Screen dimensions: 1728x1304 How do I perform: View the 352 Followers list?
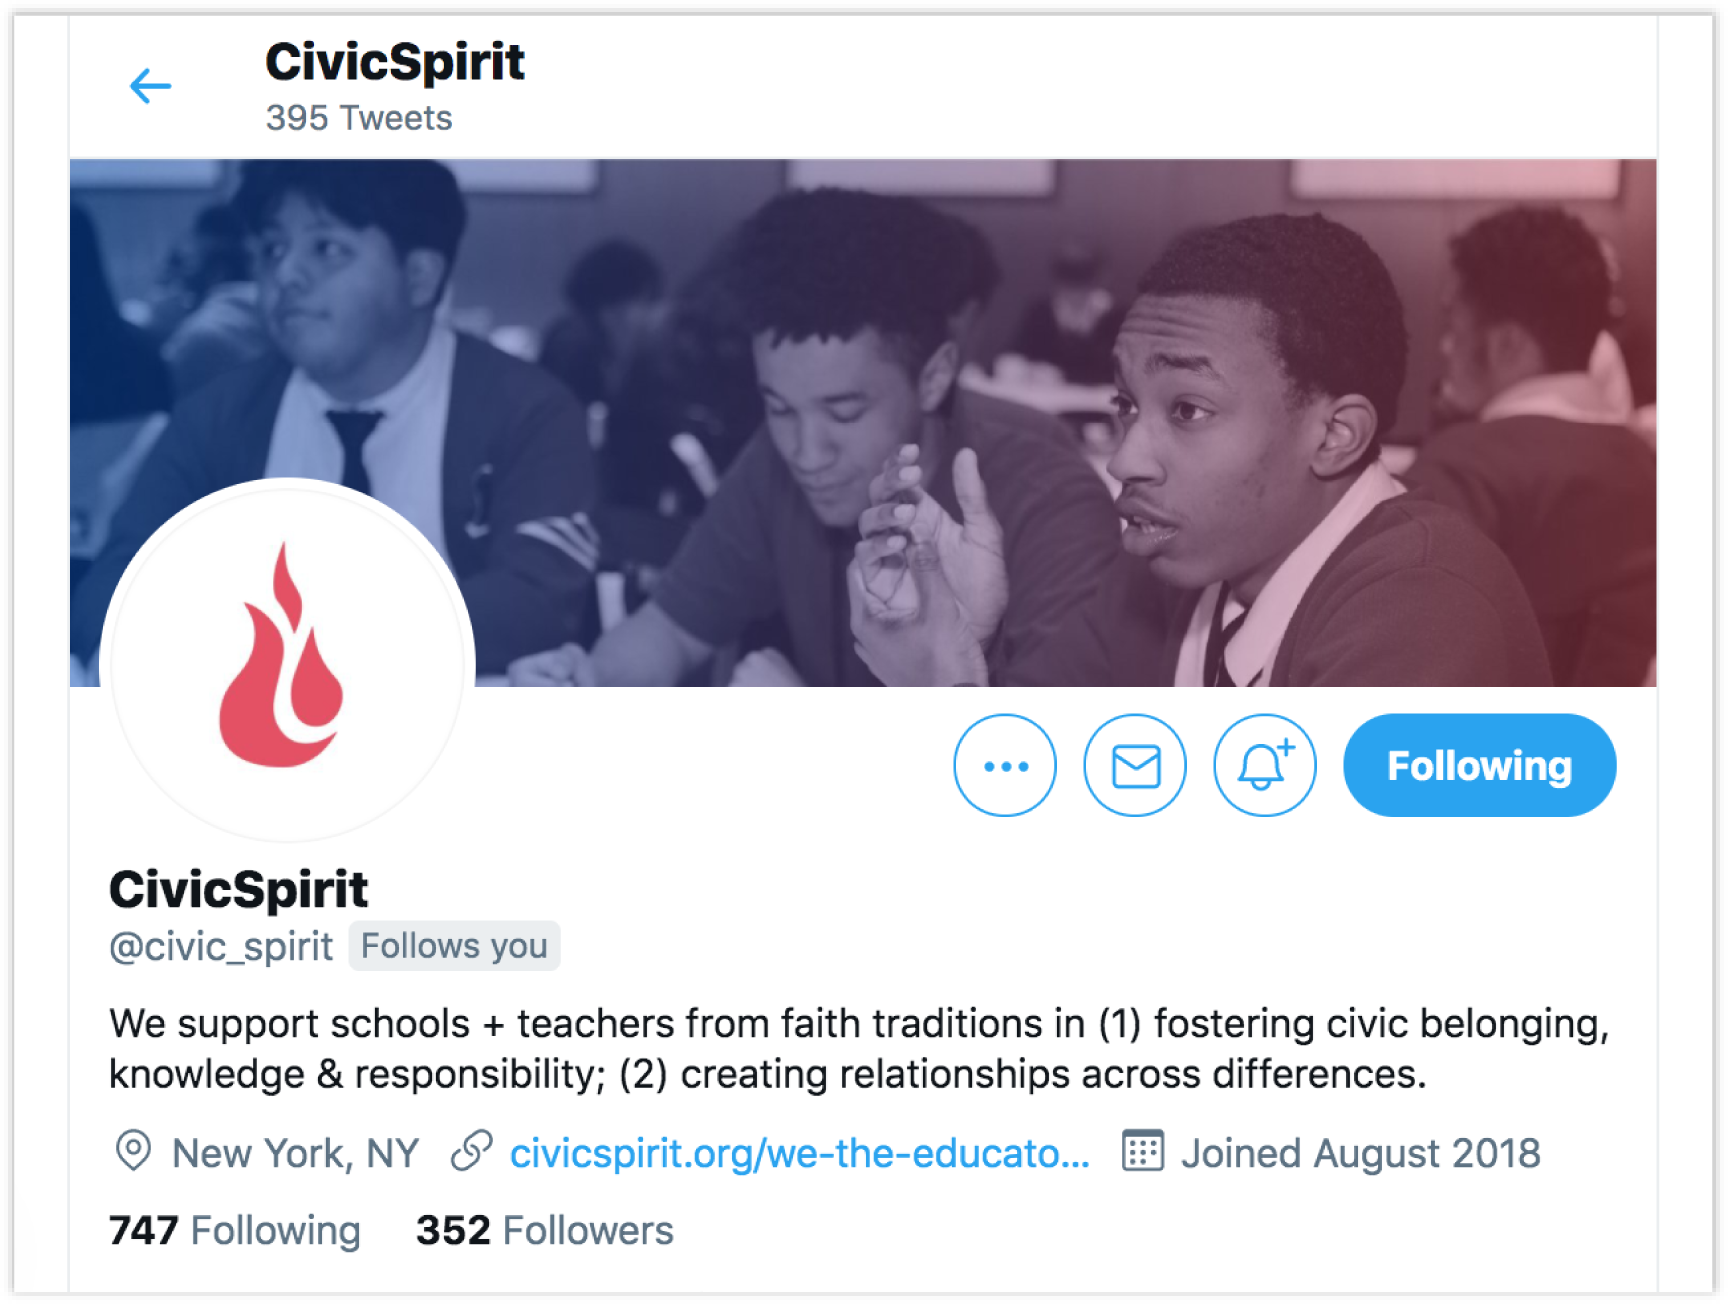(545, 1231)
